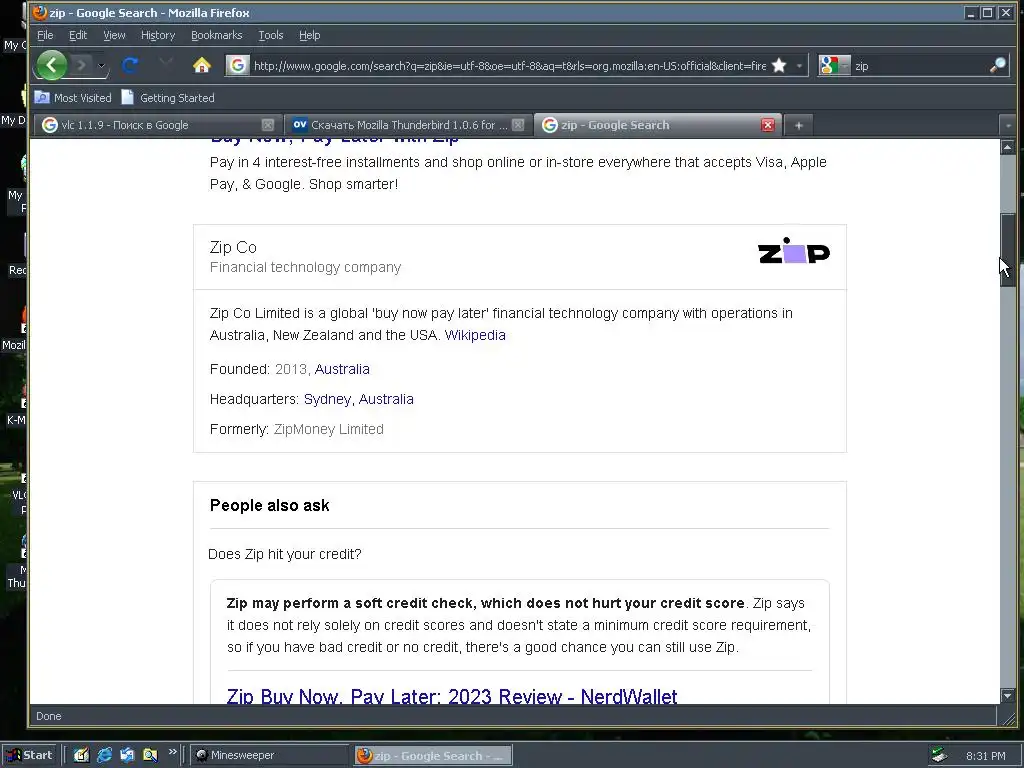Click the 'People also ask' heading

tap(269, 505)
